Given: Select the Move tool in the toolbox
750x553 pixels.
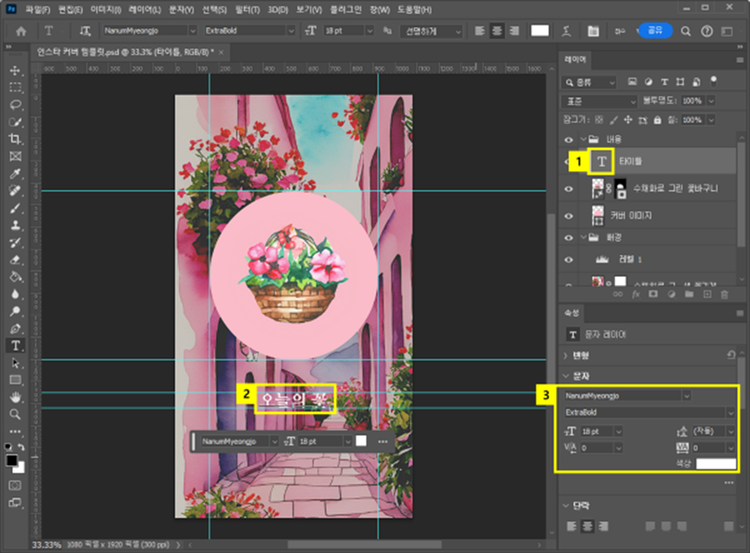Looking at the screenshot, I should (16, 71).
